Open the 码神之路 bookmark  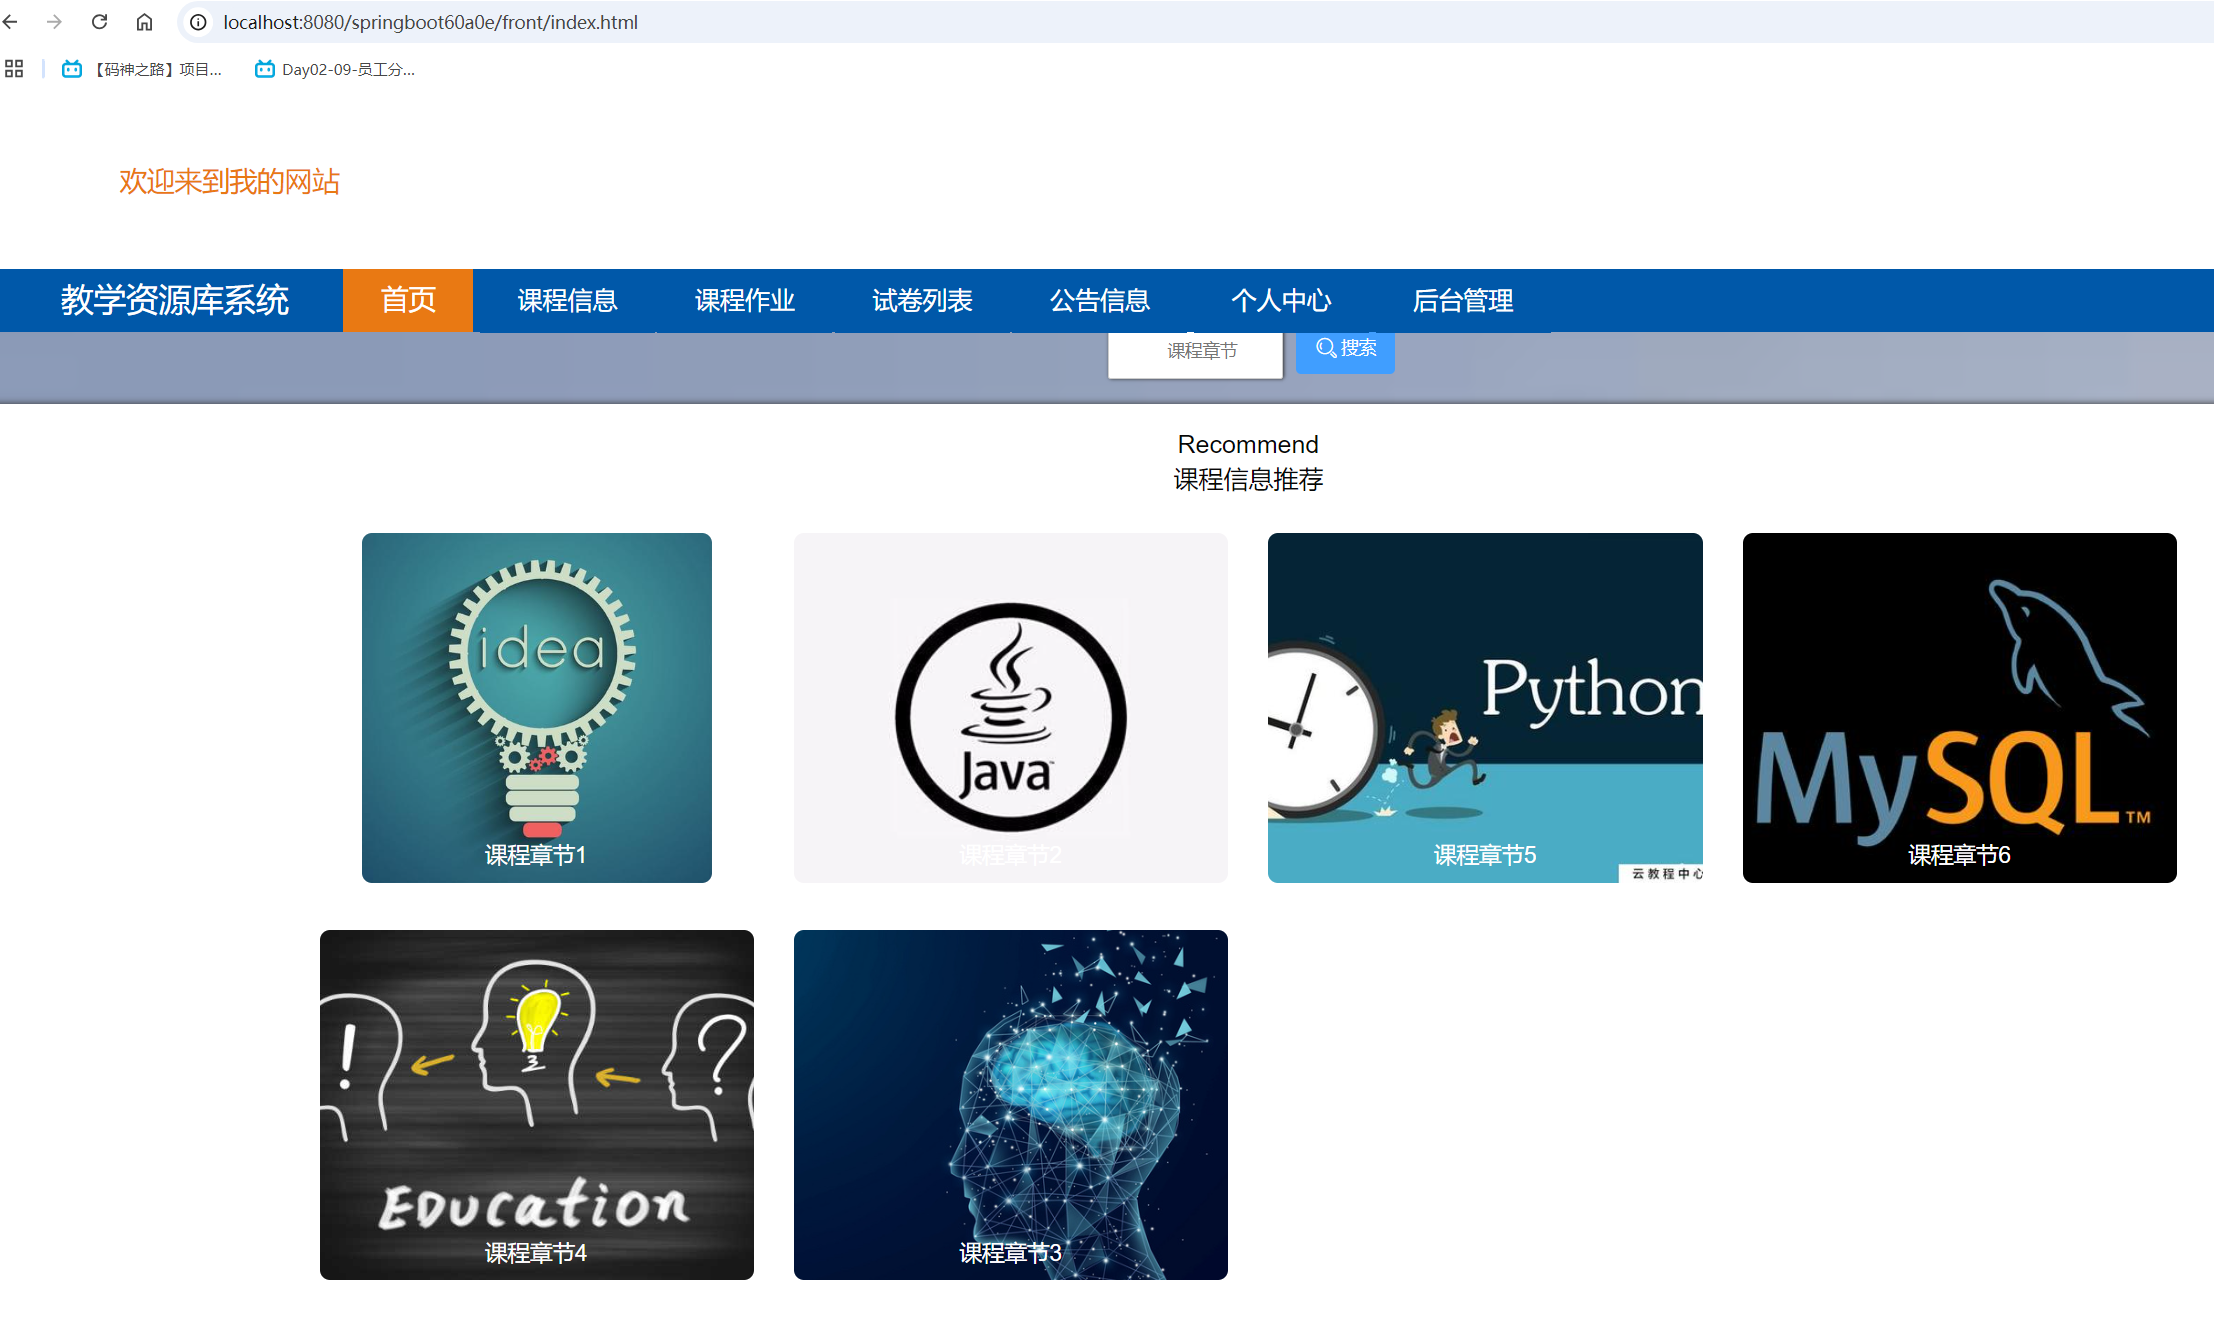tap(142, 69)
